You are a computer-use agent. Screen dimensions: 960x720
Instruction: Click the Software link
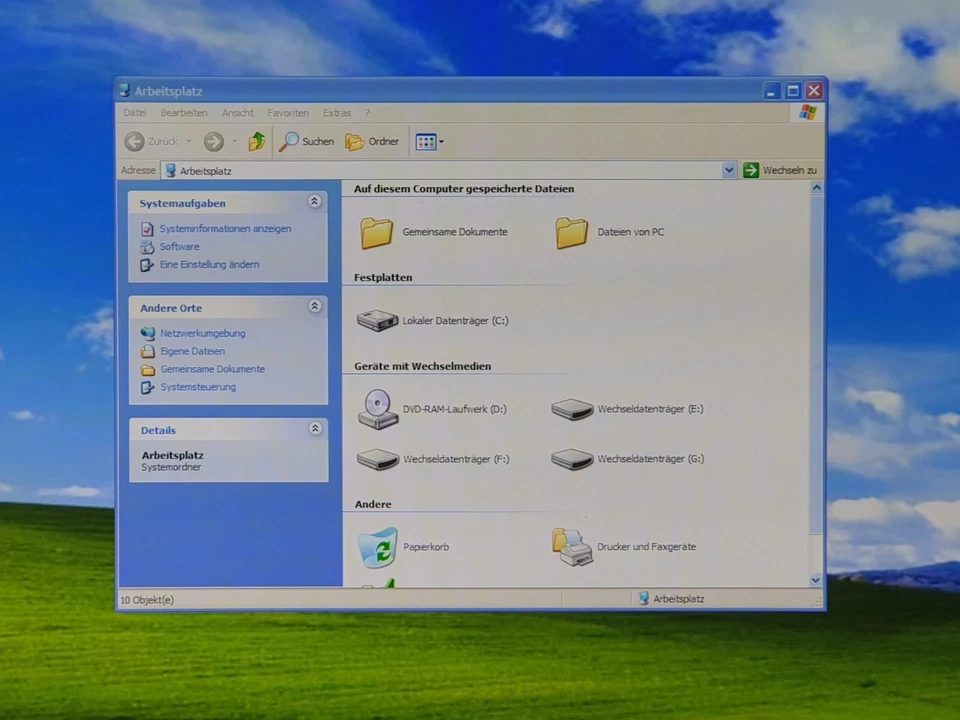(179, 246)
